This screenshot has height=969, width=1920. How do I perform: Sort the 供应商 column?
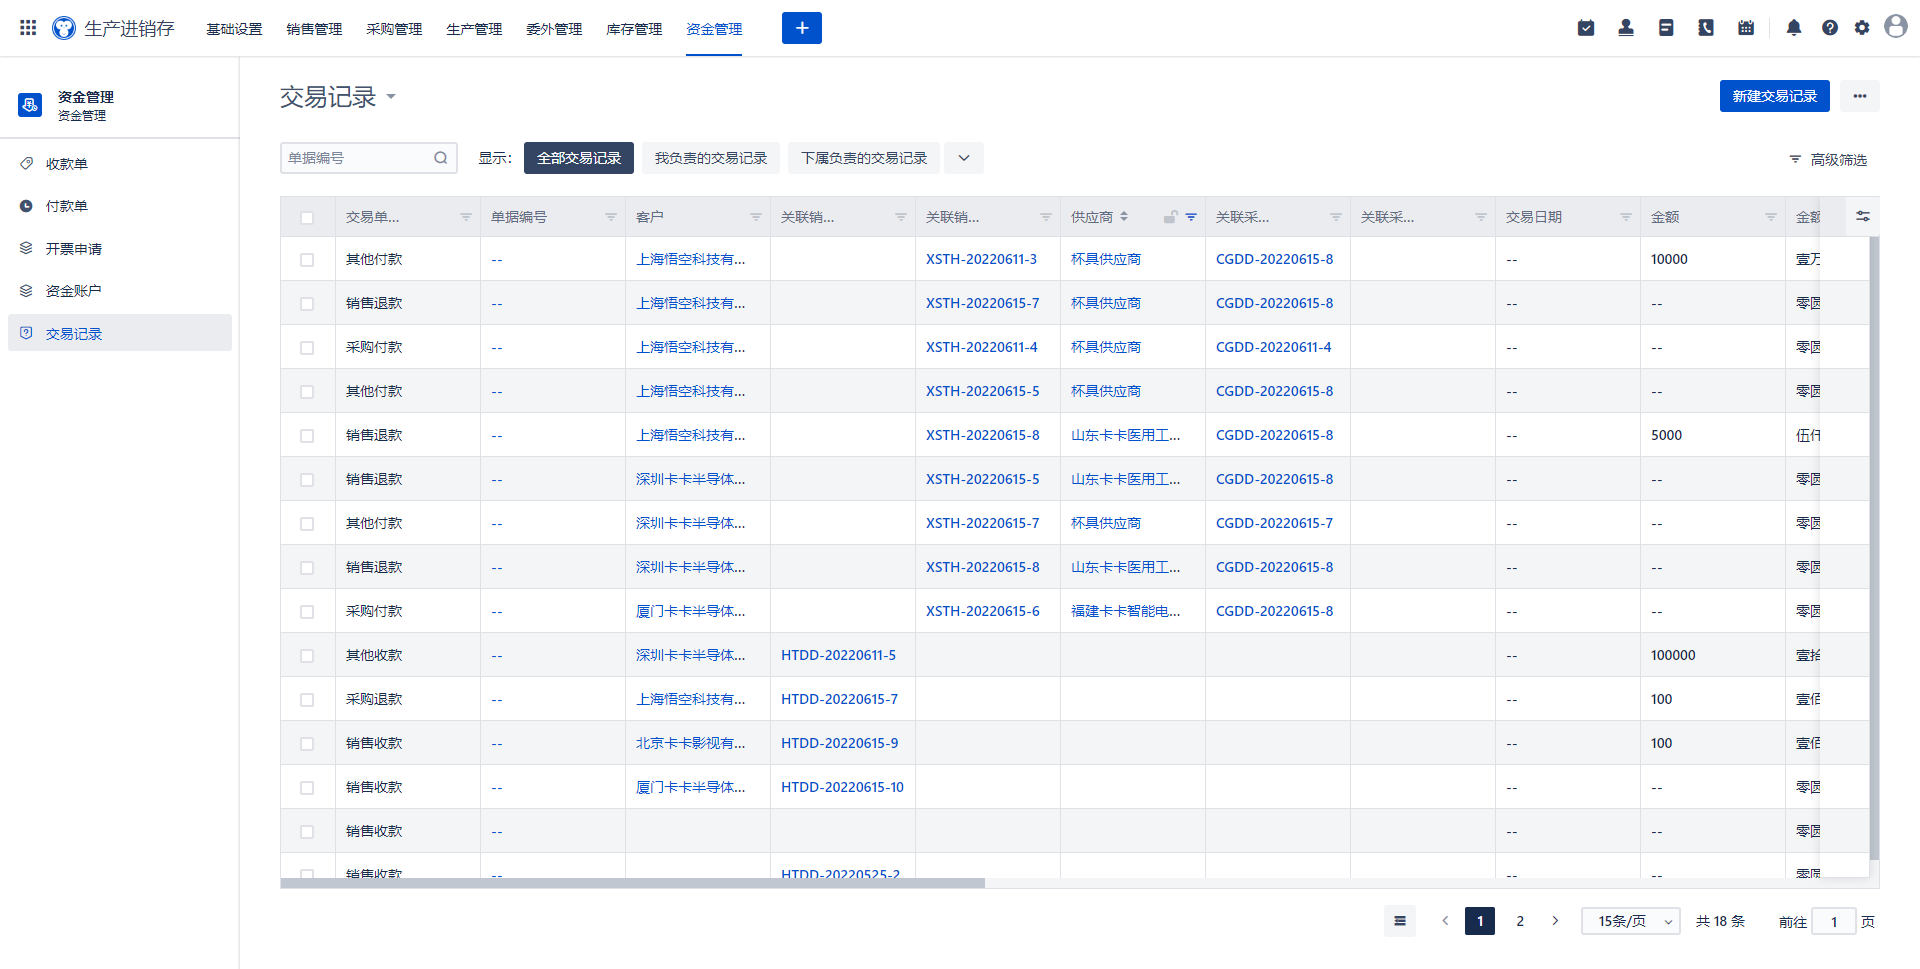coord(1124,216)
